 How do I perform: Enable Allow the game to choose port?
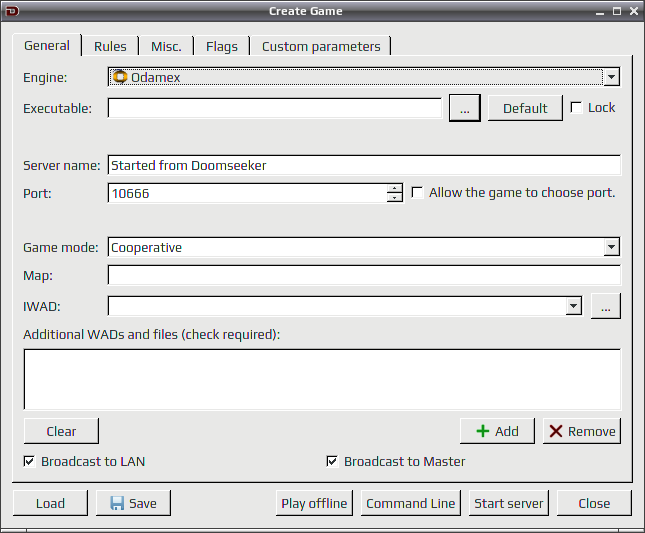point(417,192)
